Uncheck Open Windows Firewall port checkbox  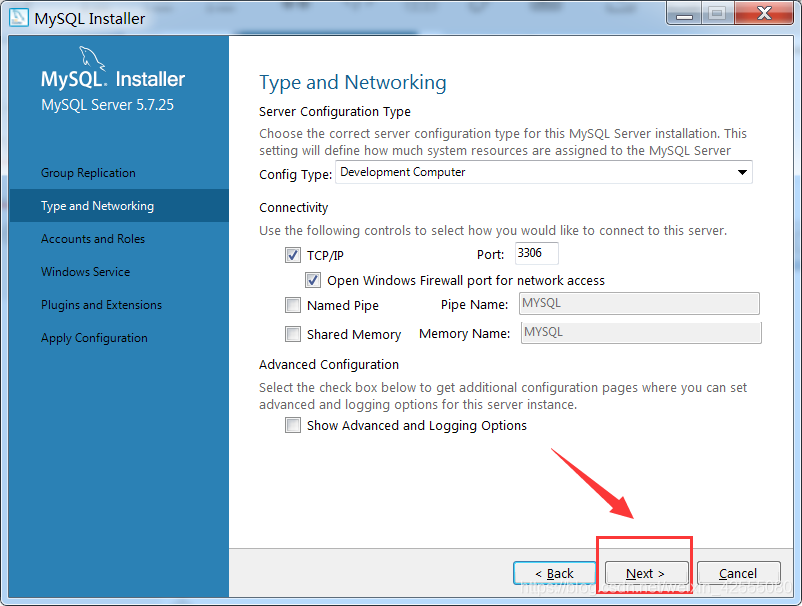coord(313,280)
